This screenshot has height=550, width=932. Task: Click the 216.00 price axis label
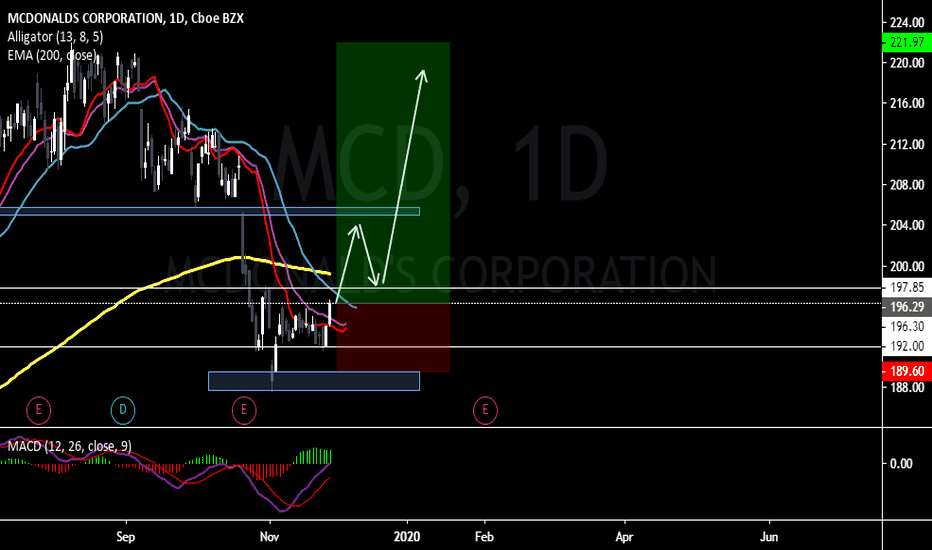click(x=907, y=103)
